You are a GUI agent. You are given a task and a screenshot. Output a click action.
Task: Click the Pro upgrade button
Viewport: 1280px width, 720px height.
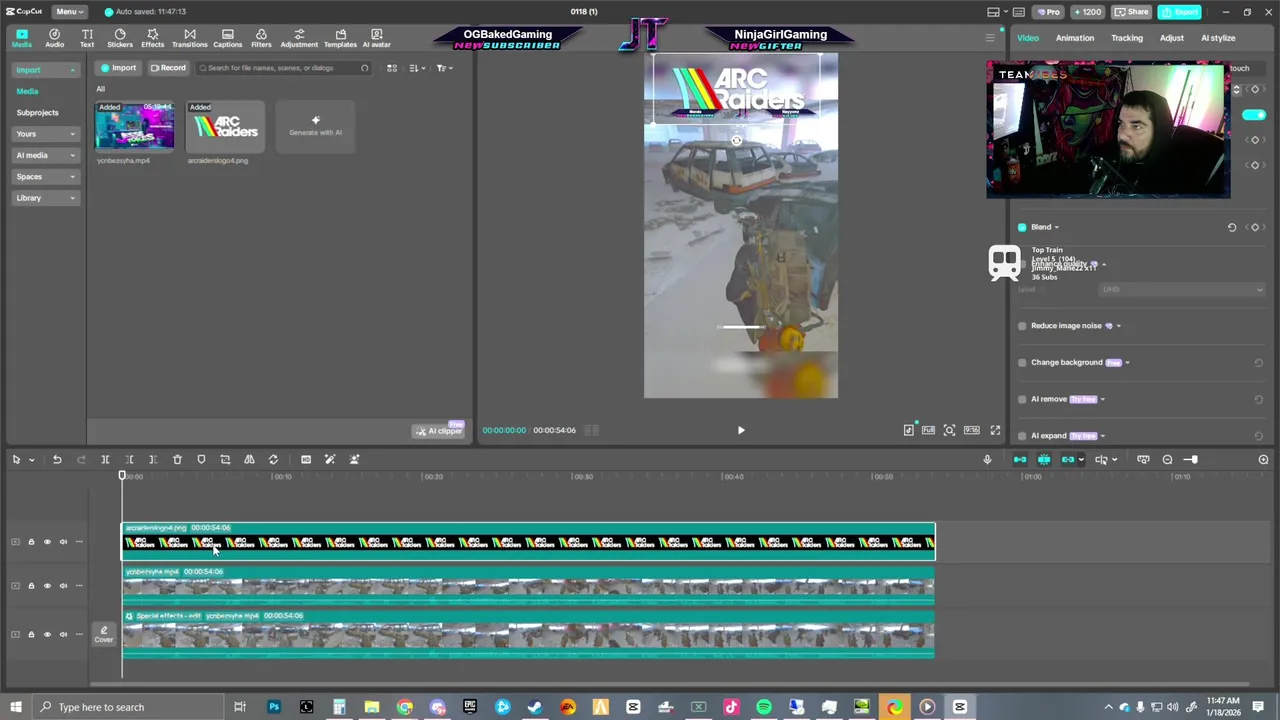click(1048, 12)
